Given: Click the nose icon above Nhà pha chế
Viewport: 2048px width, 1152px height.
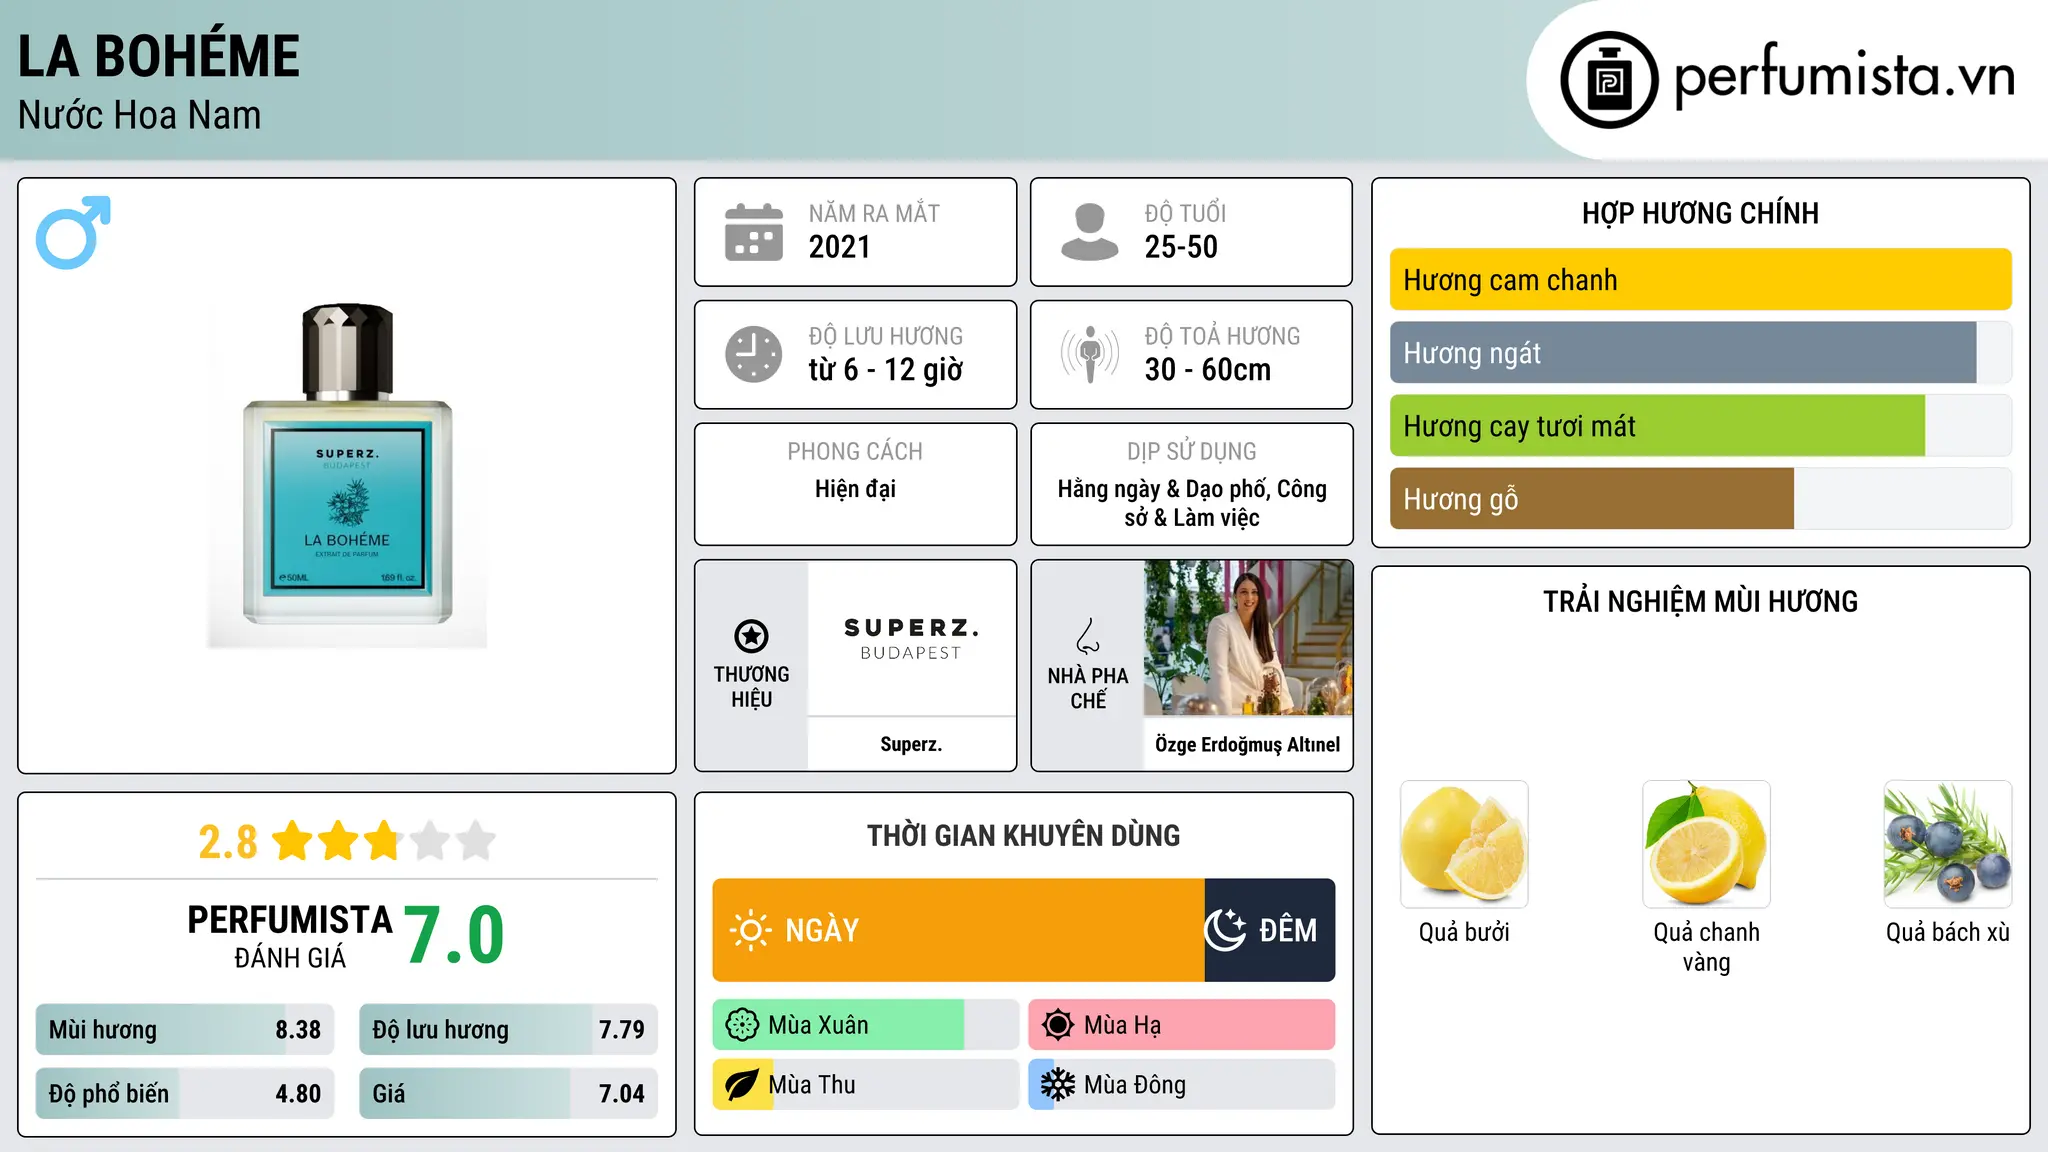Looking at the screenshot, I should click(x=1088, y=636).
